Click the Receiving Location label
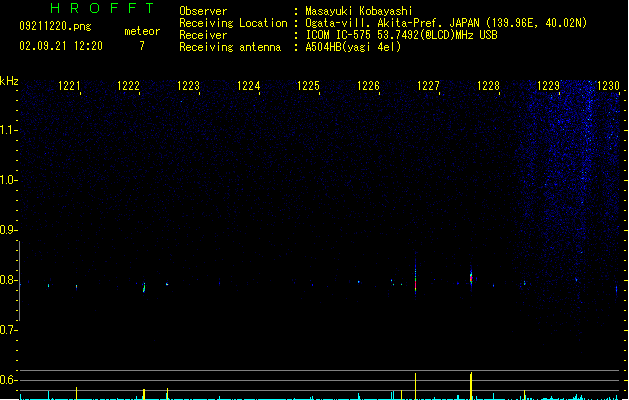Screen dimensions: 629x400 (233, 23)
